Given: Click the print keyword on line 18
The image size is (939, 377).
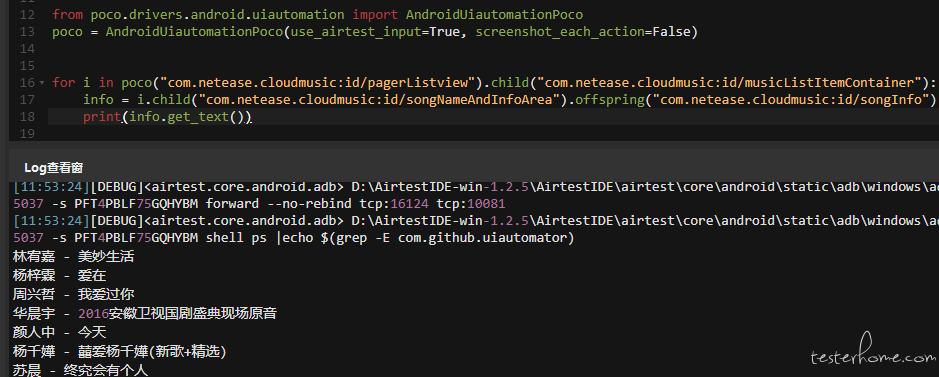Looking at the screenshot, I should 102,117.
